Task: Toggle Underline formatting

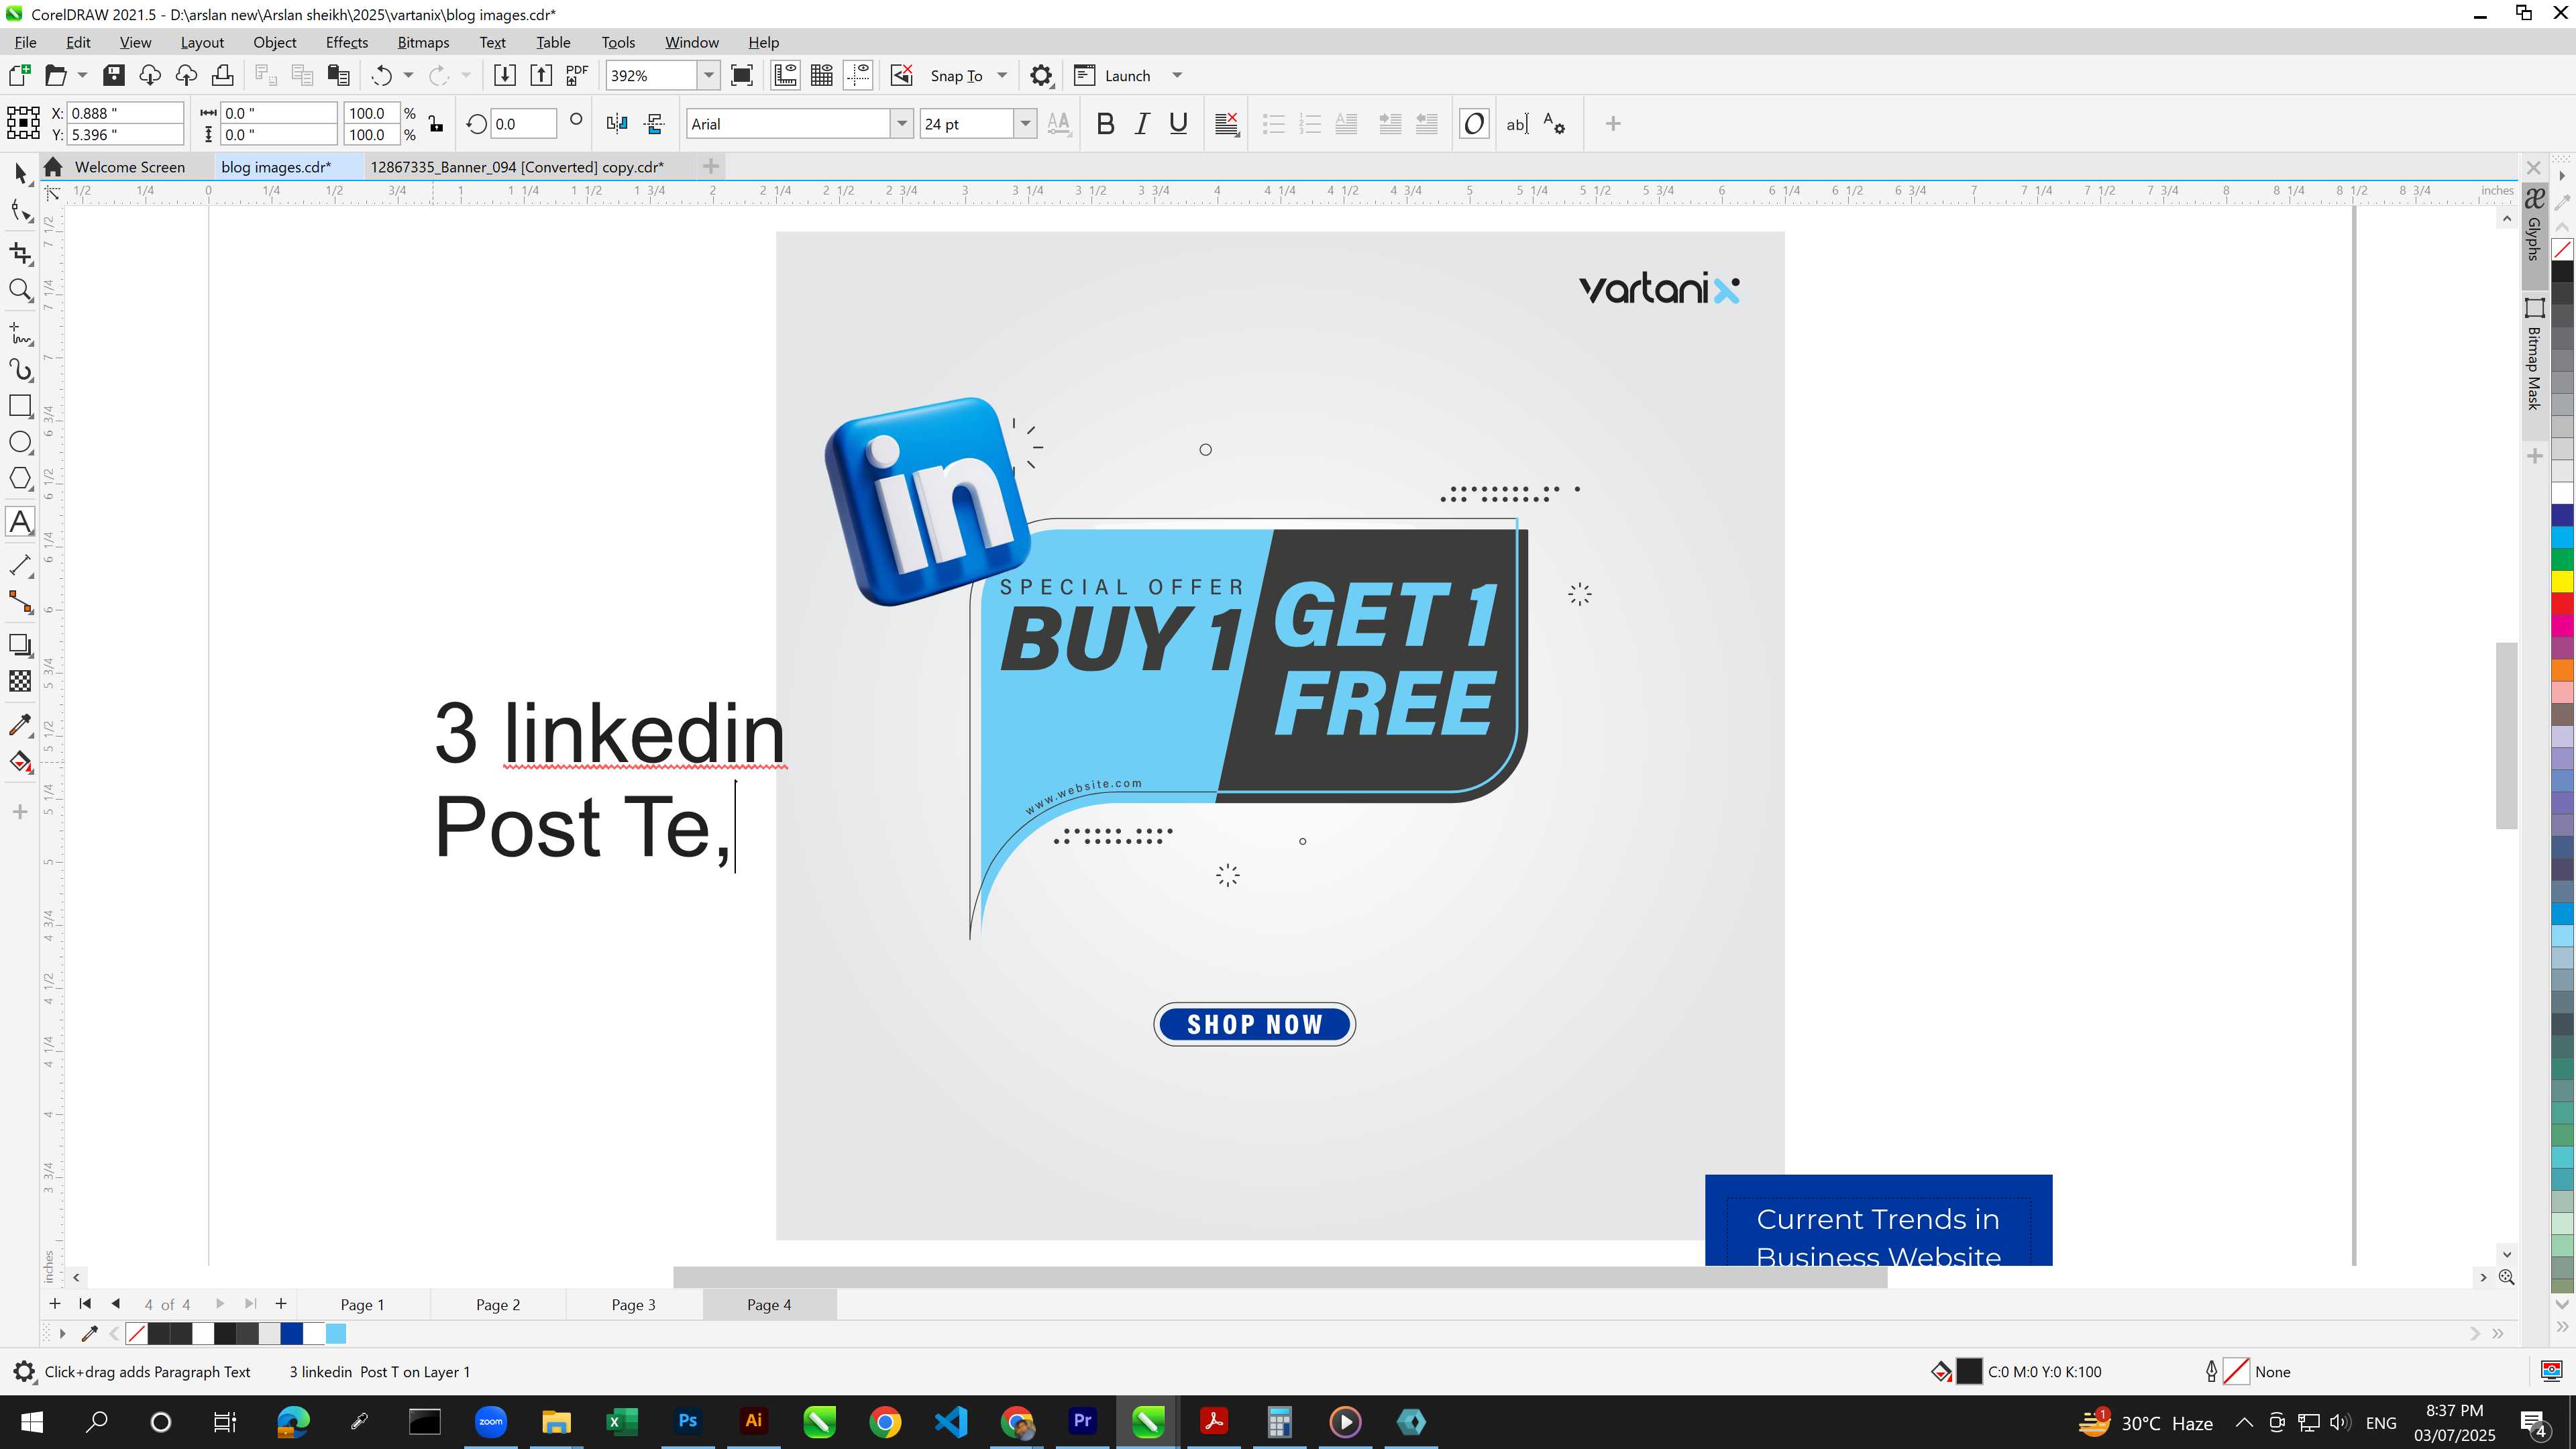Action: (x=1179, y=124)
